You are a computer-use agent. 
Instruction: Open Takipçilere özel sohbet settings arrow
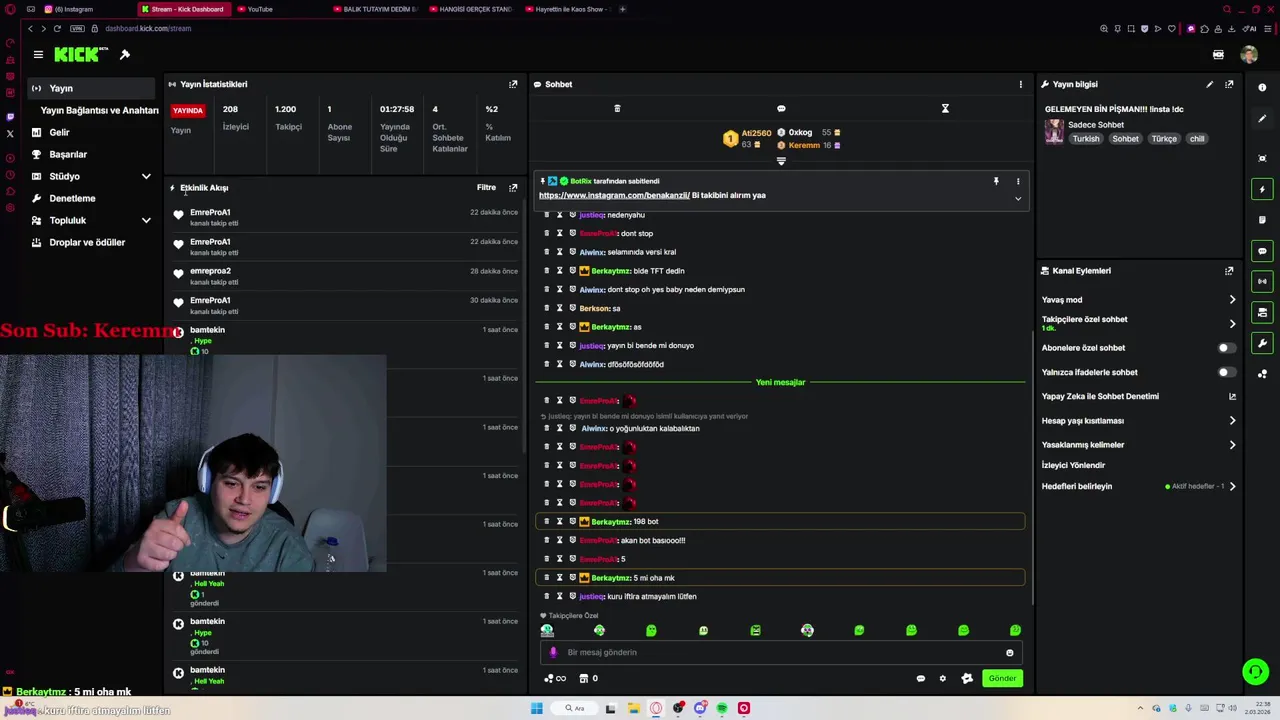1232,324
